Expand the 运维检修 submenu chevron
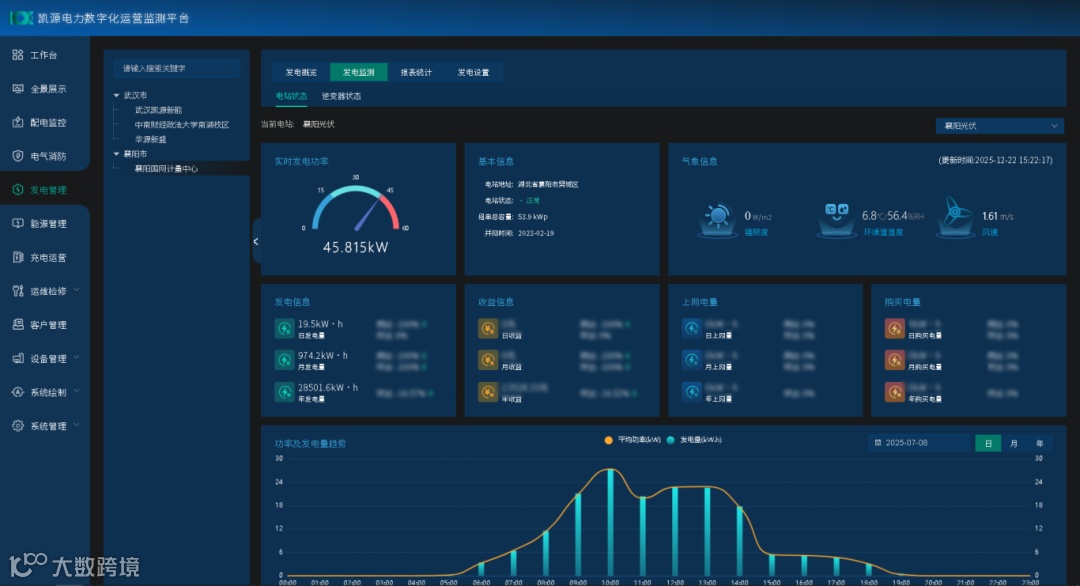 (x=76, y=290)
